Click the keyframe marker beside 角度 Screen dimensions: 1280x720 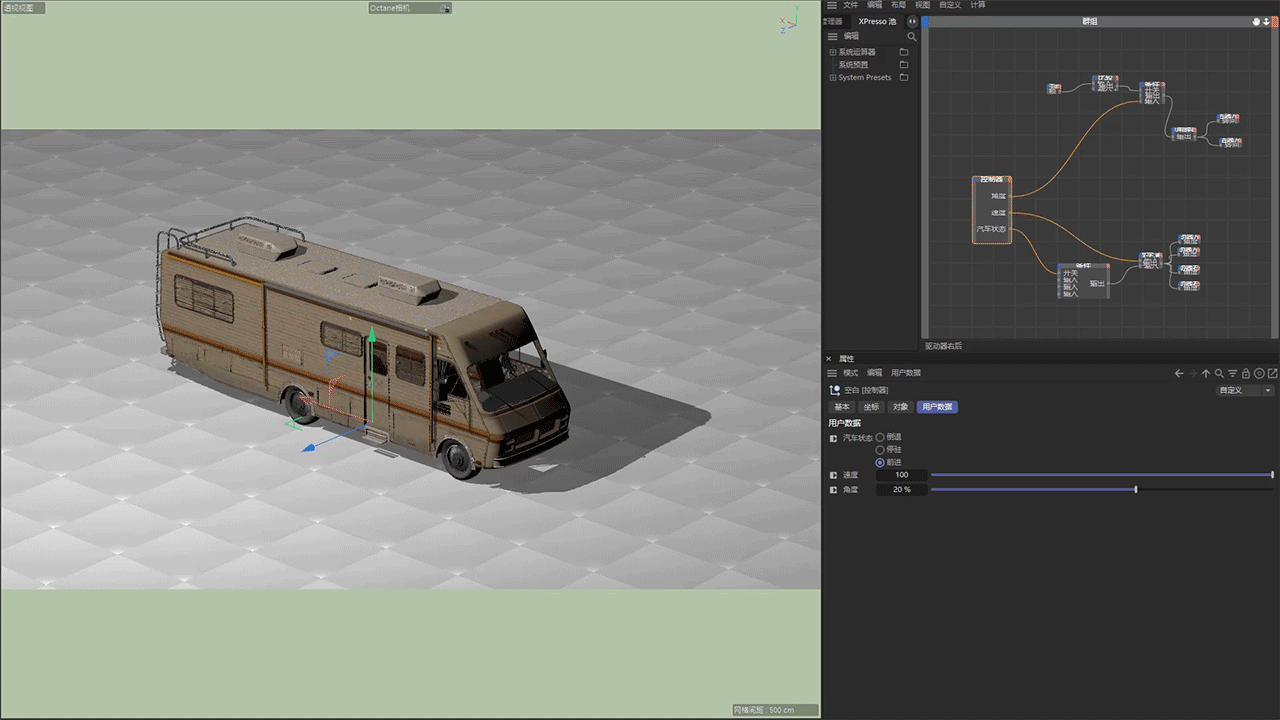[834, 490]
